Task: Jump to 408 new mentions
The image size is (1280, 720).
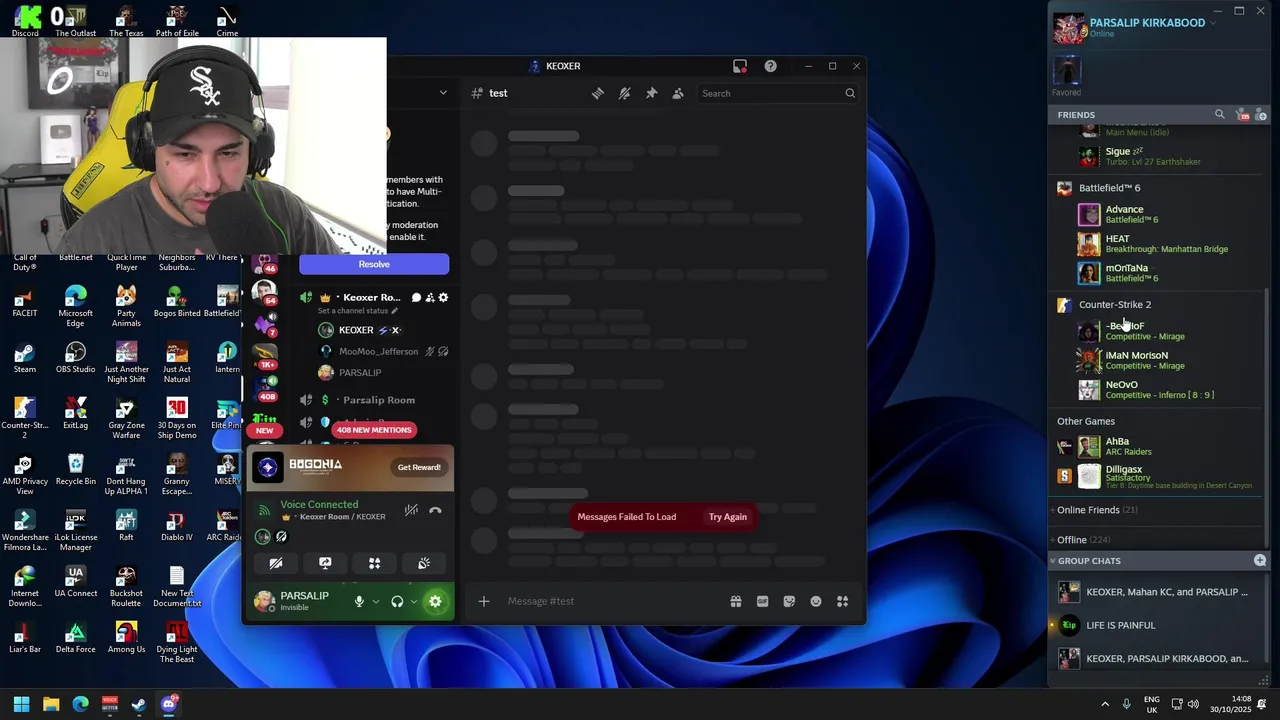Action: point(373,430)
